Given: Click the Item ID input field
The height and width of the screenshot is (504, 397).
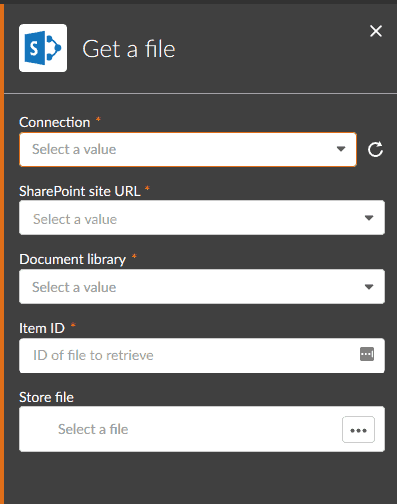Looking at the screenshot, I should [x=202, y=356].
